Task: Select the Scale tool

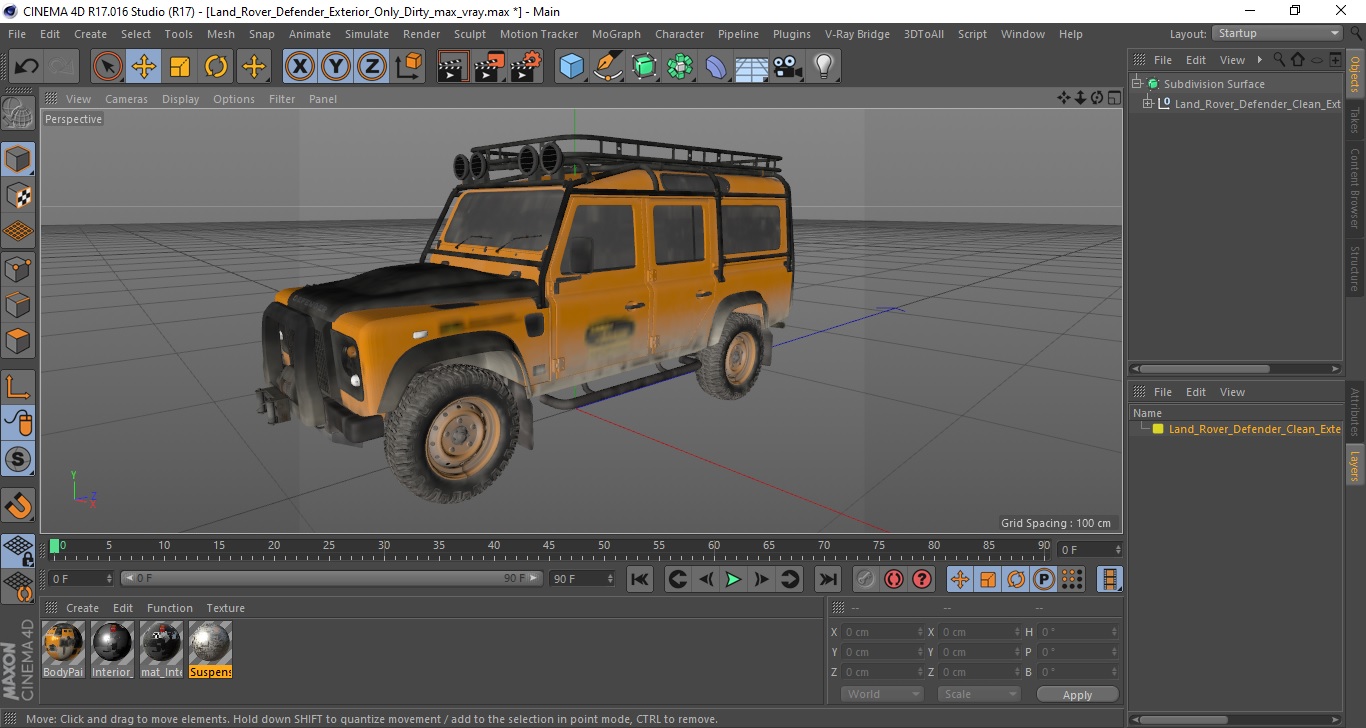Action: pos(180,67)
